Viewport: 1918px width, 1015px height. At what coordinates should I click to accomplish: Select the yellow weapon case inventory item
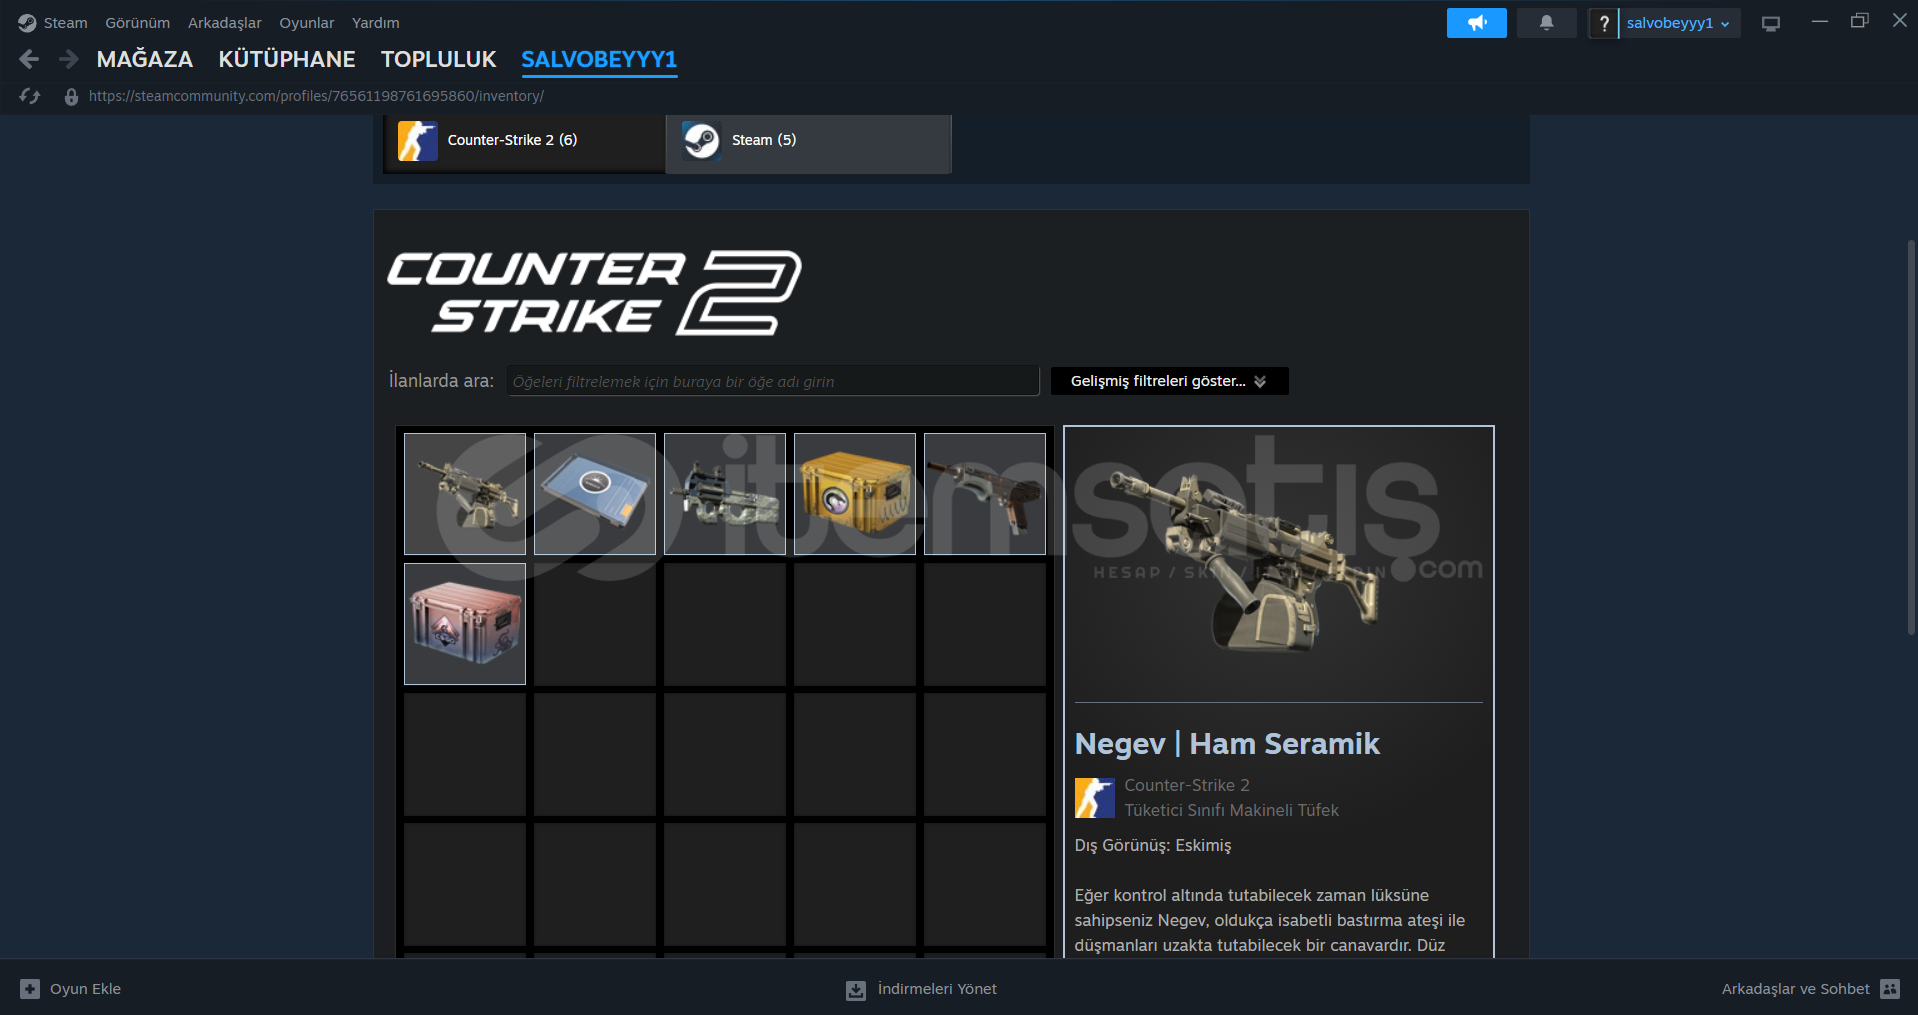(x=855, y=494)
